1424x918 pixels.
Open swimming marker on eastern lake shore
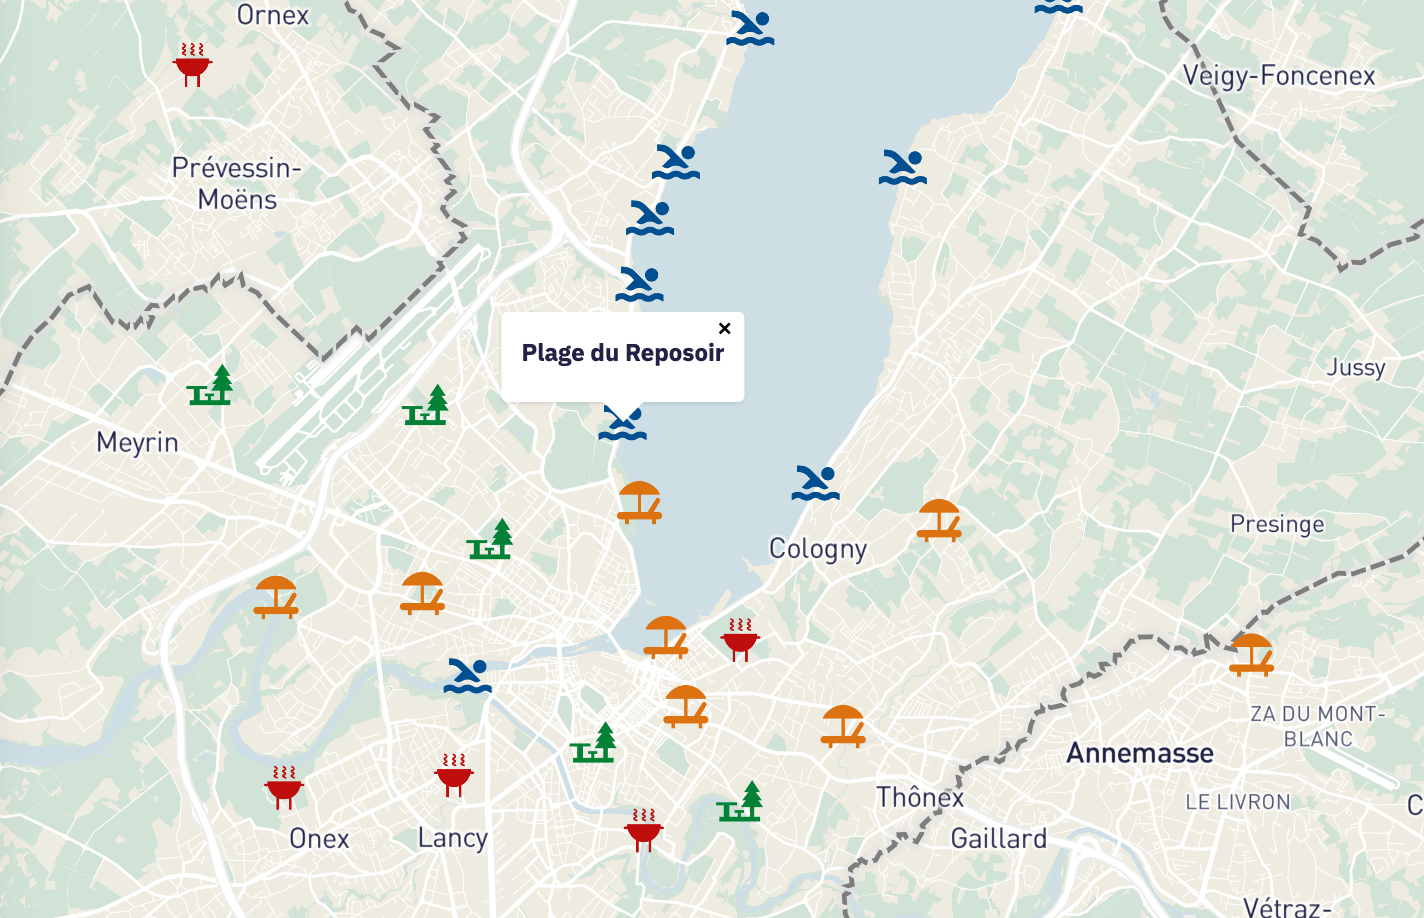click(902, 167)
